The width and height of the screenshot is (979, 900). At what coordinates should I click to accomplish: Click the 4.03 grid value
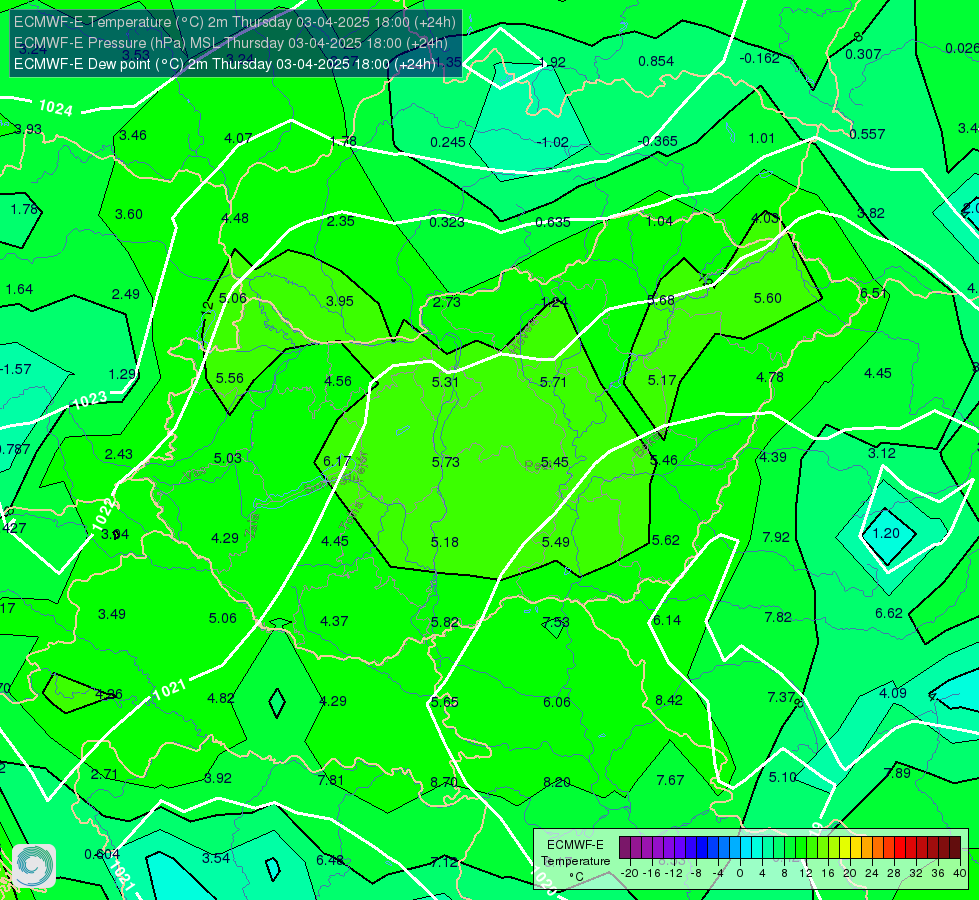[x=765, y=218]
